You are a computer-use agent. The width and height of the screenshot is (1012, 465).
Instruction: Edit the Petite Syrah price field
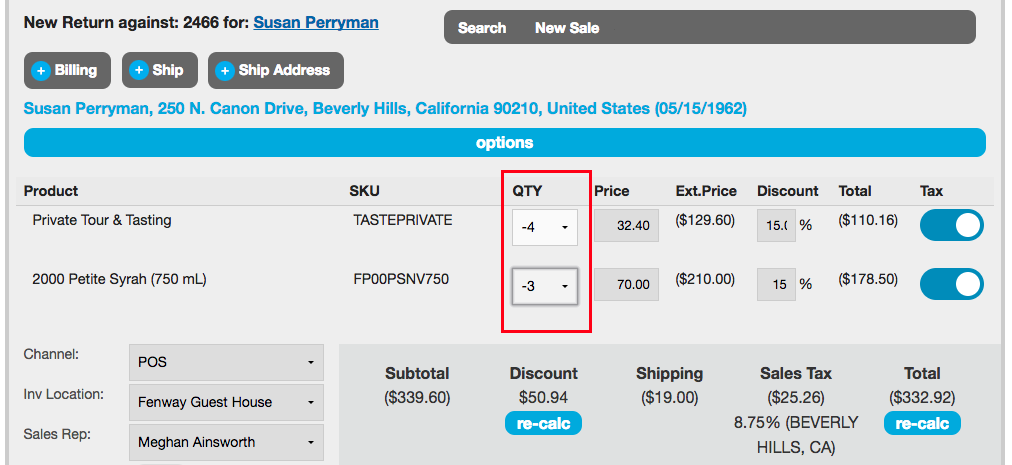click(x=627, y=285)
